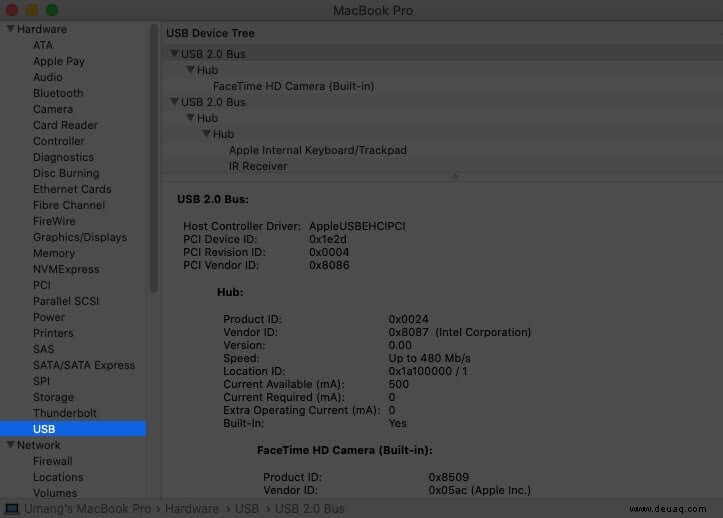
Task: Select Volumes under Network
Action: click(x=55, y=493)
